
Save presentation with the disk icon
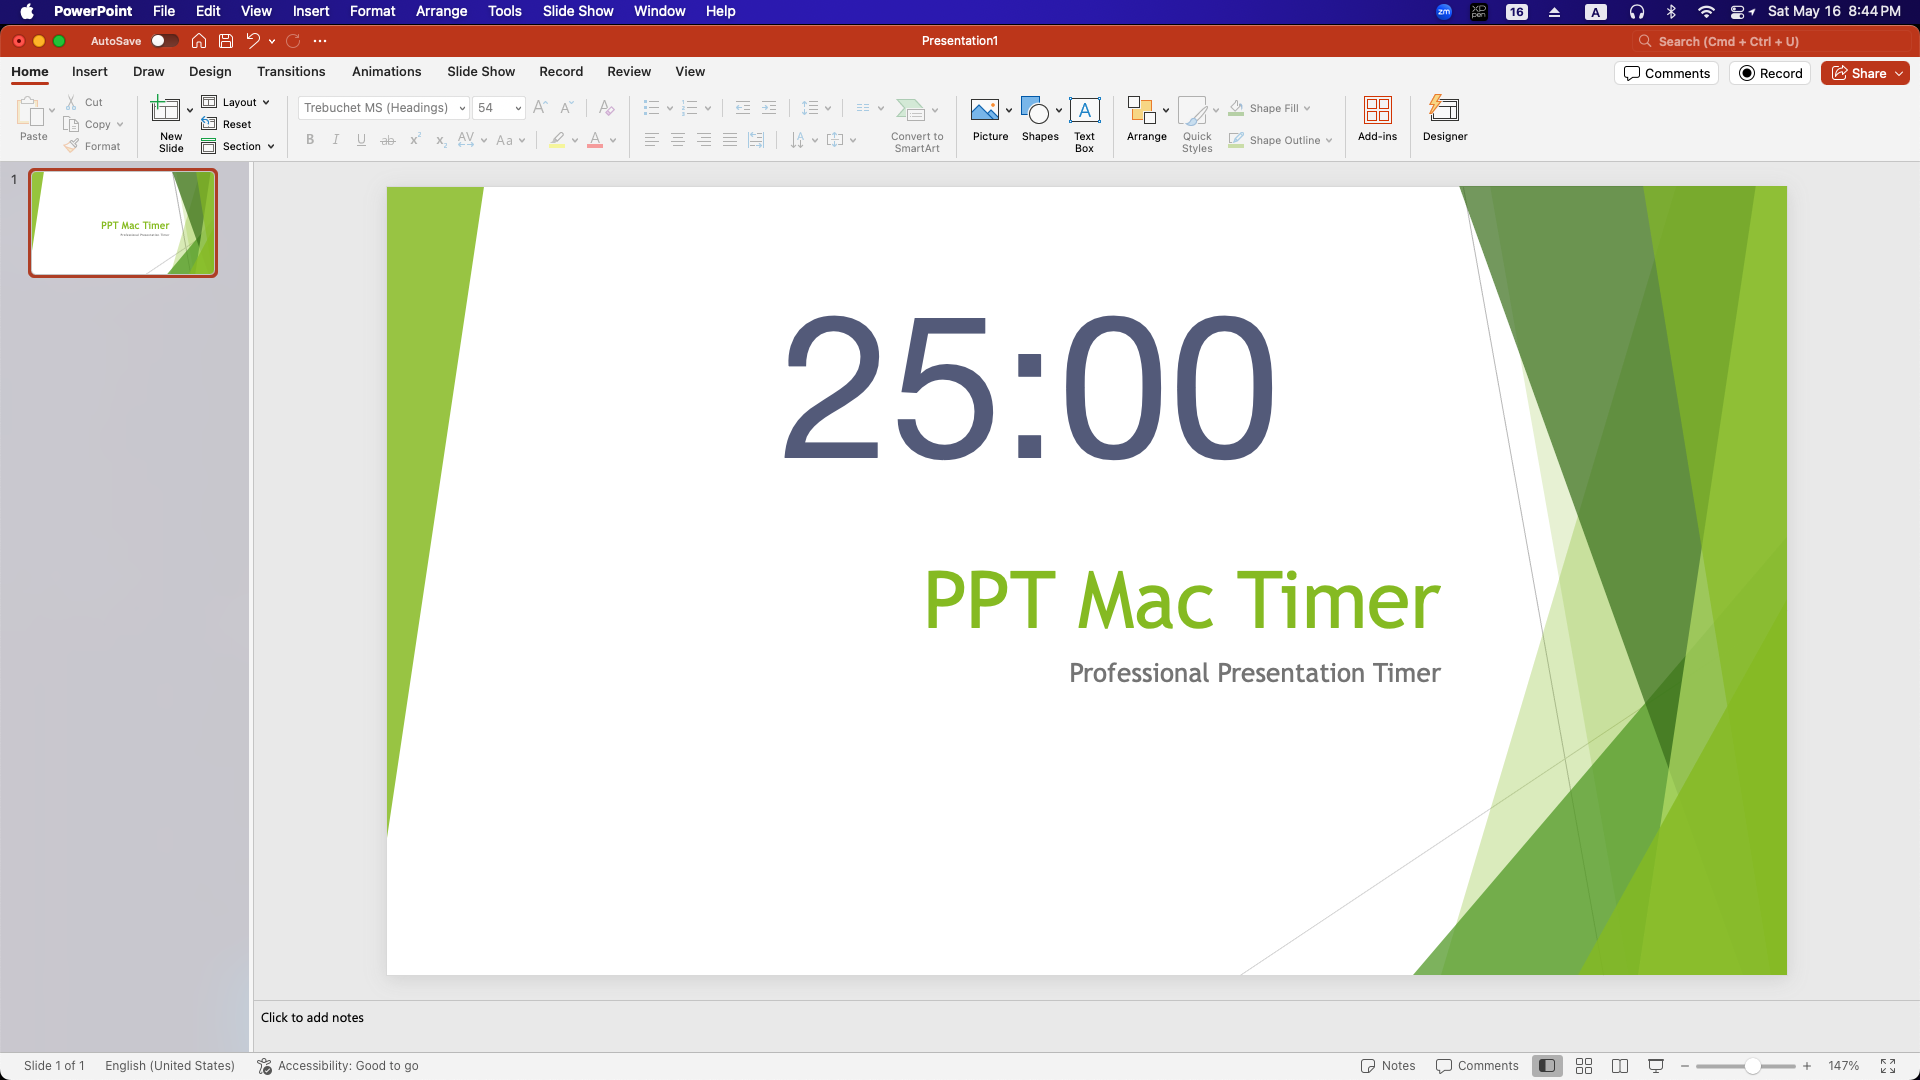pyautogui.click(x=226, y=41)
